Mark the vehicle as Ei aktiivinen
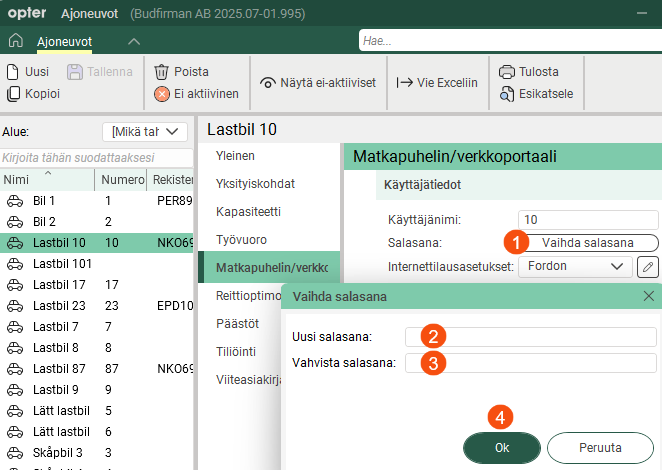The width and height of the screenshot is (662, 470). coord(196,94)
